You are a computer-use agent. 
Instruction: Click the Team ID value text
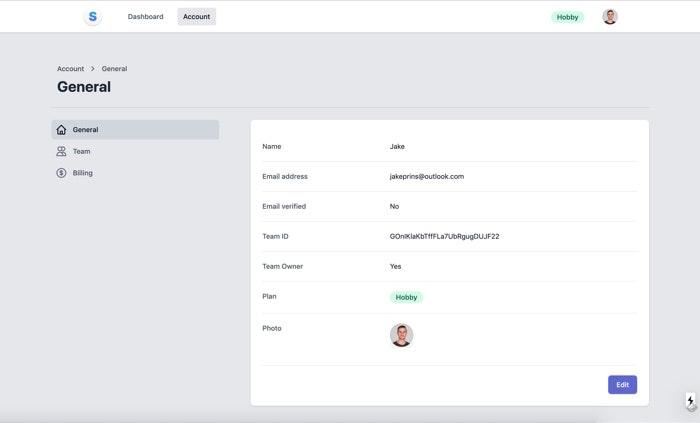click(x=444, y=237)
